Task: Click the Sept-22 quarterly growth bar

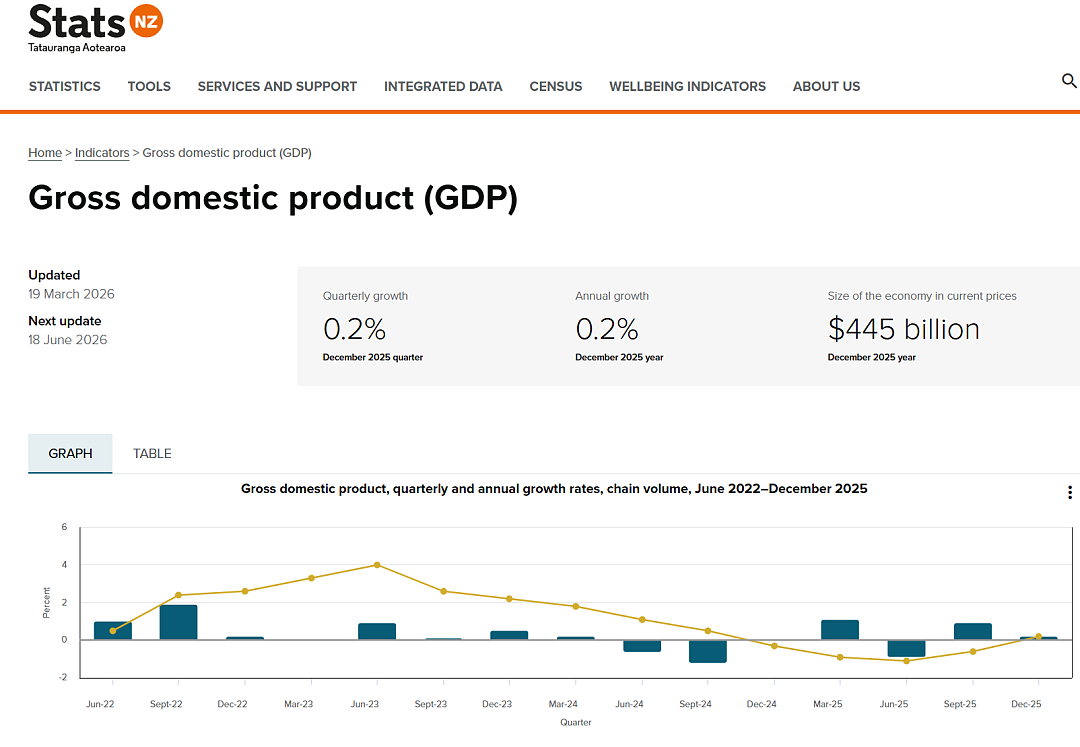Action: pyautogui.click(x=178, y=622)
